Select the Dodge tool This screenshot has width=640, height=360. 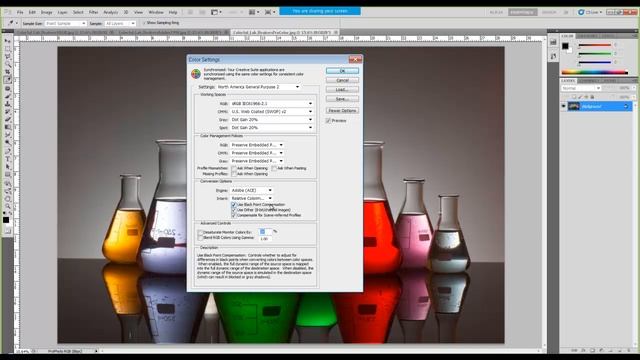(7, 142)
